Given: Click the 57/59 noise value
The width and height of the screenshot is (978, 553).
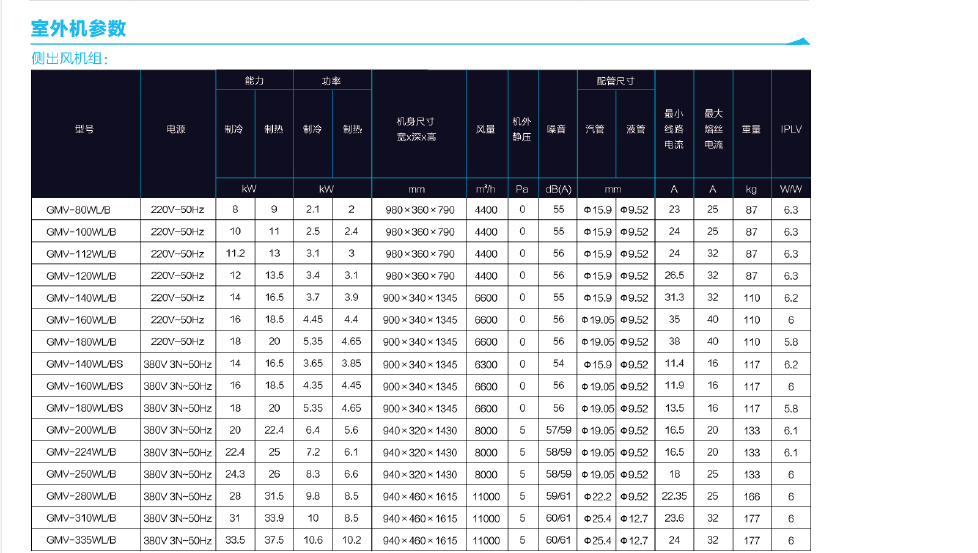Looking at the screenshot, I should [x=558, y=430].
